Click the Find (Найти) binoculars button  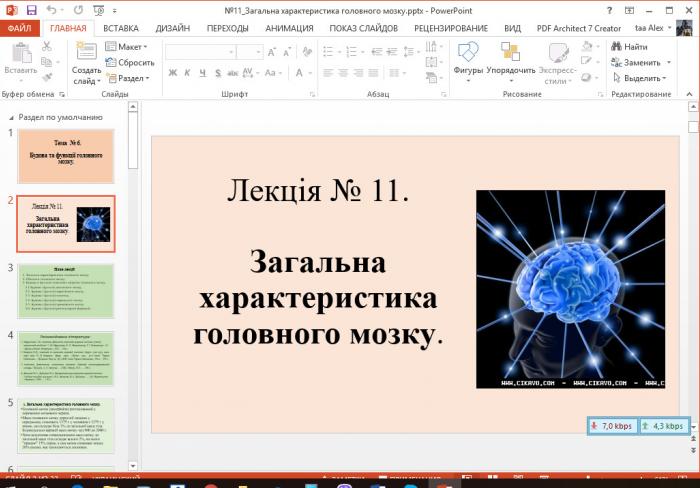[629, 47]
